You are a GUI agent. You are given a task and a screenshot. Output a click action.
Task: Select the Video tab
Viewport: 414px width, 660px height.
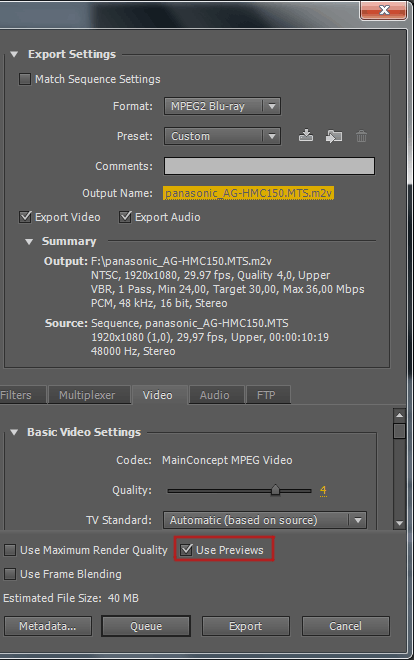coord(158,395)
